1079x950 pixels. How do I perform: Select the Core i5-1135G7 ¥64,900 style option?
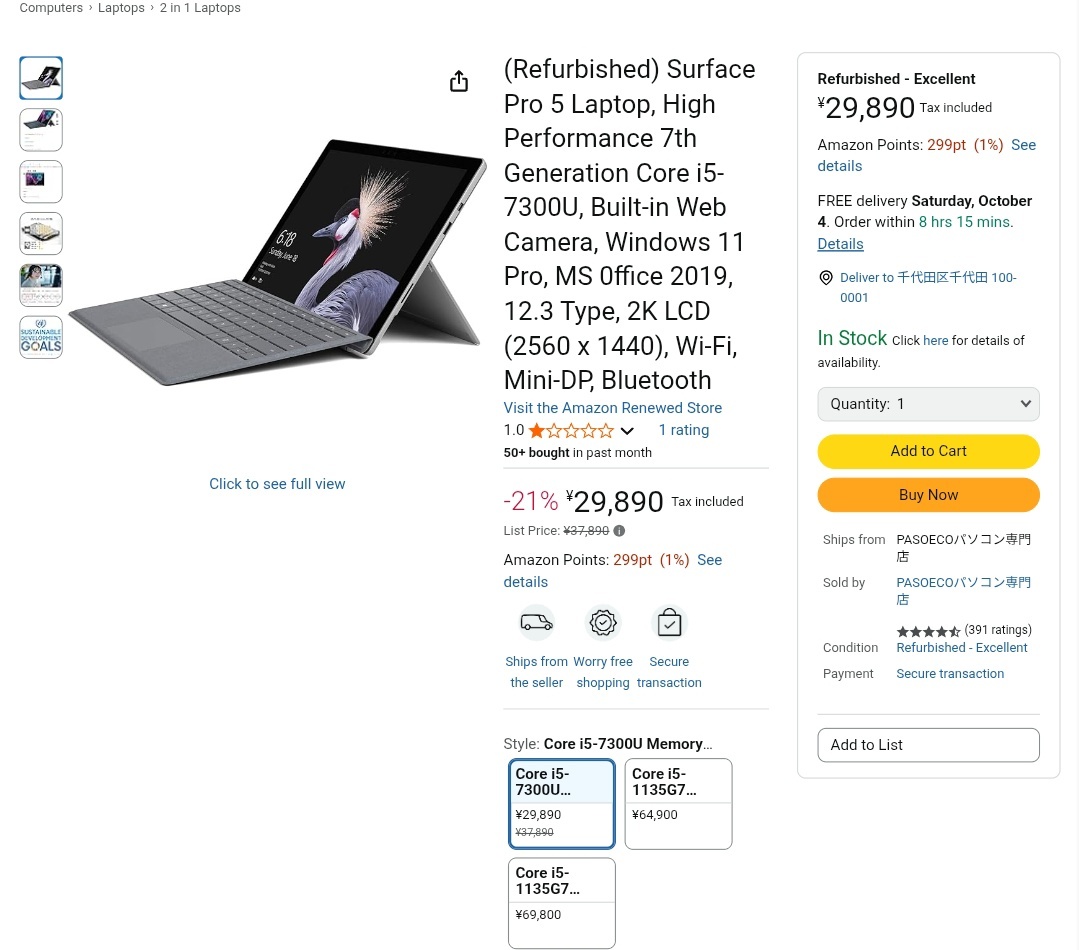pos(678,803)
